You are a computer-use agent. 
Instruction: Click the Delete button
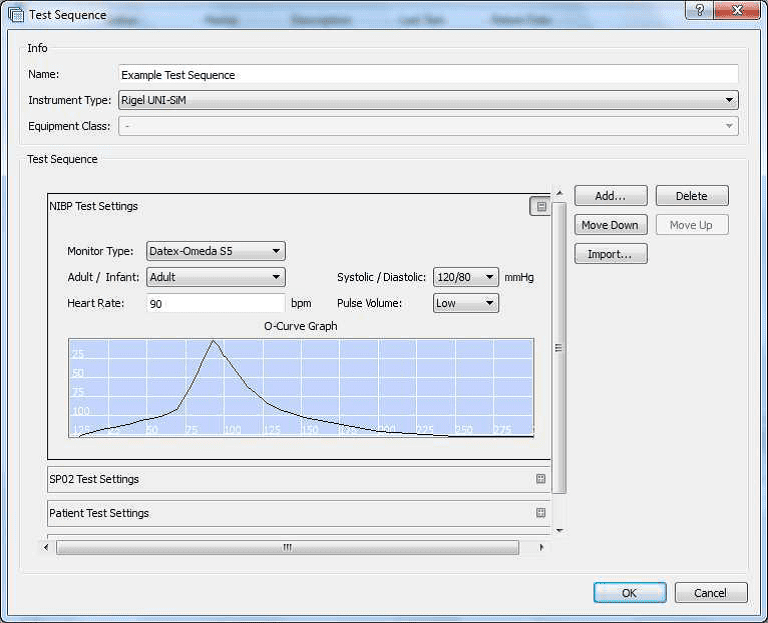pyautogui.click(x=691, y=196)
